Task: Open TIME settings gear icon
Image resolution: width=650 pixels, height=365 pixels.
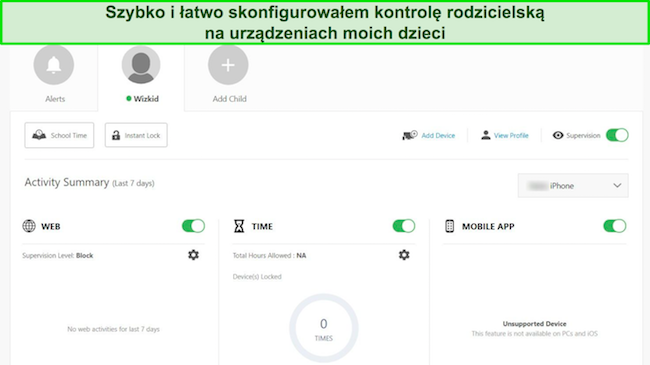Action: point(404,255)
